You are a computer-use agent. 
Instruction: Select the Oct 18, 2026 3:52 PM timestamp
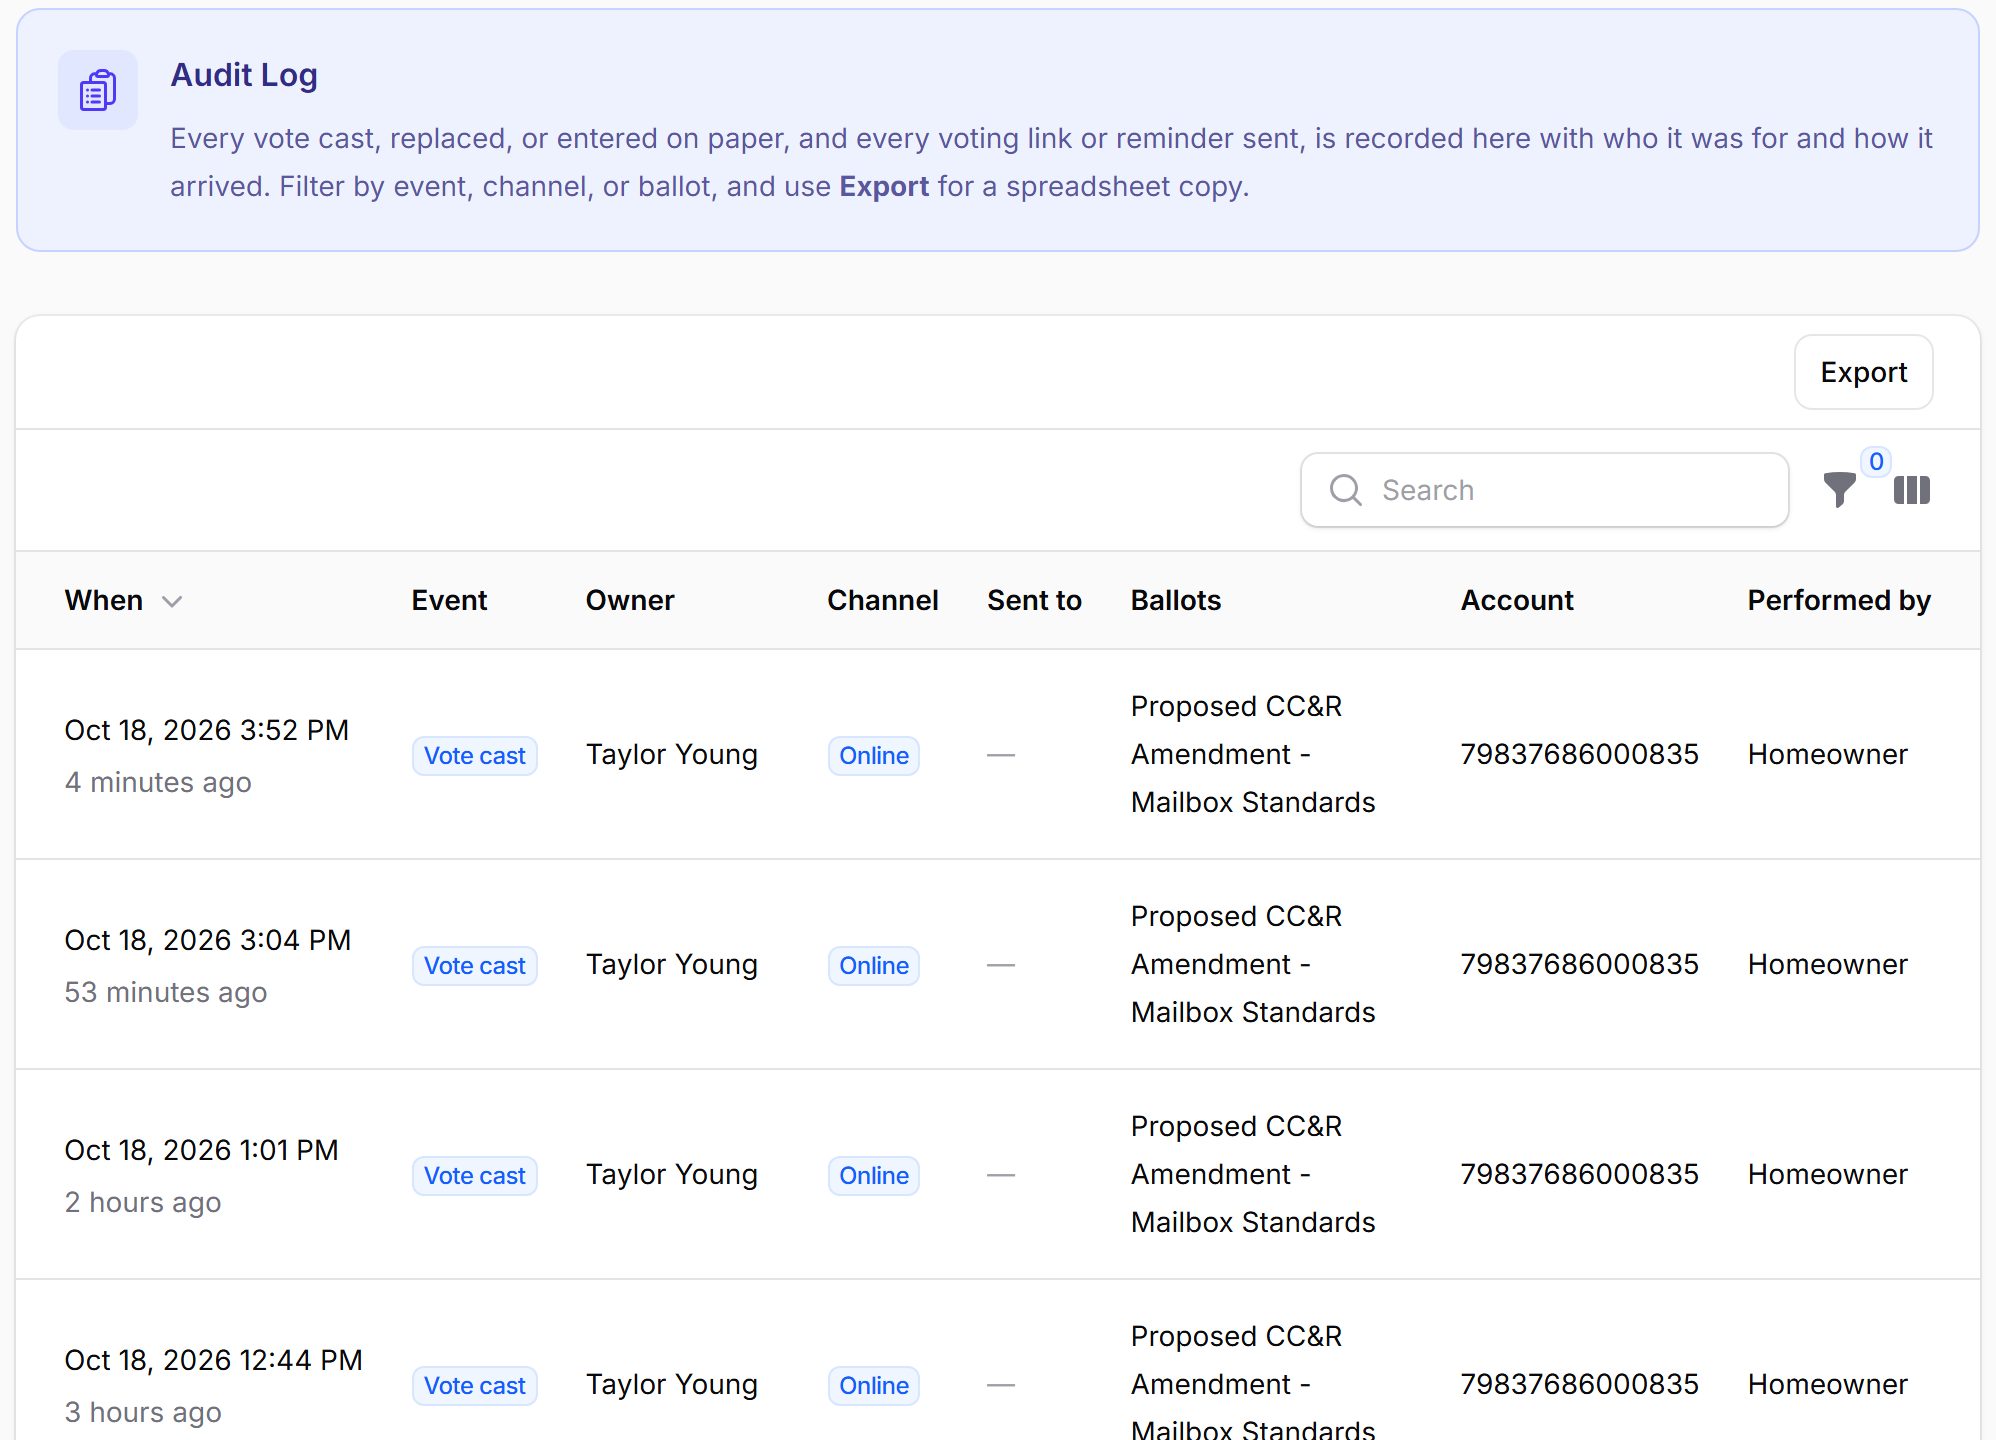(x=207, y=730)
